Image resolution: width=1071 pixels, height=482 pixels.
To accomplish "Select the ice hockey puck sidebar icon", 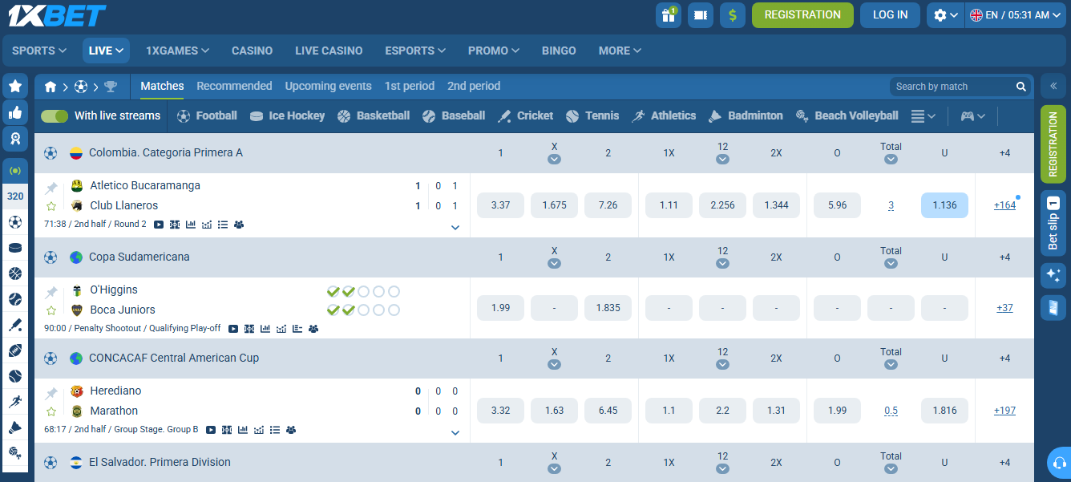I will pos(15,248).
